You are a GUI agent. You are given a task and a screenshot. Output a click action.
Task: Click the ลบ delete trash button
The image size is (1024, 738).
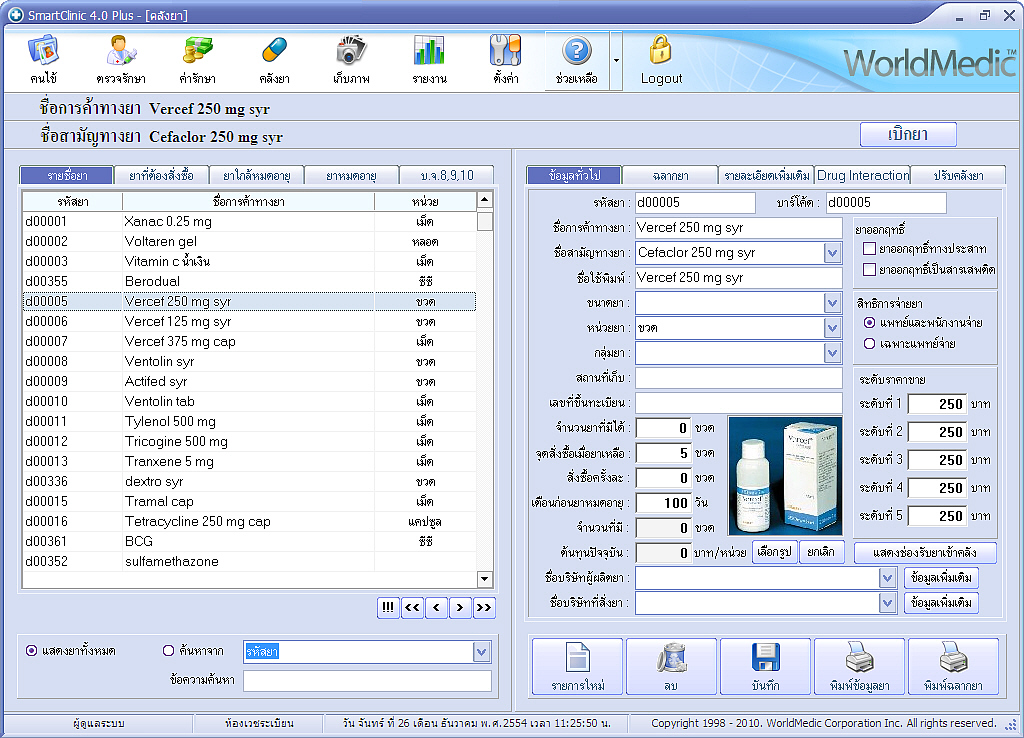point(671,666)
